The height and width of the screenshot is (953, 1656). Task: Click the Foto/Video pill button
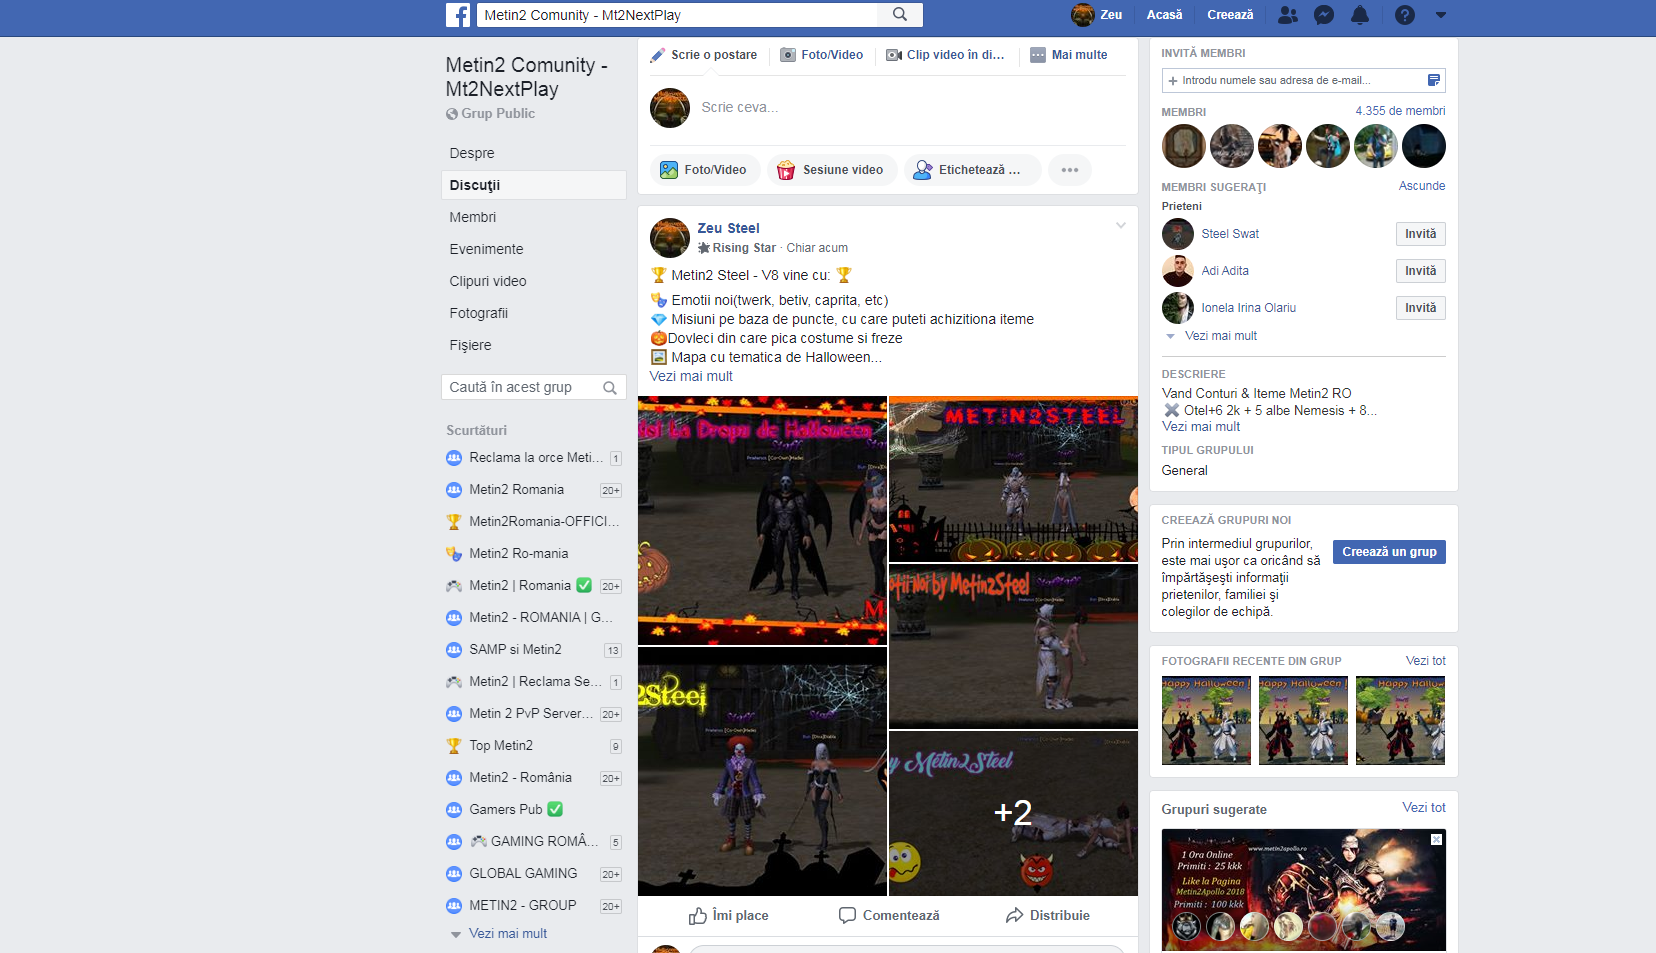704,170
